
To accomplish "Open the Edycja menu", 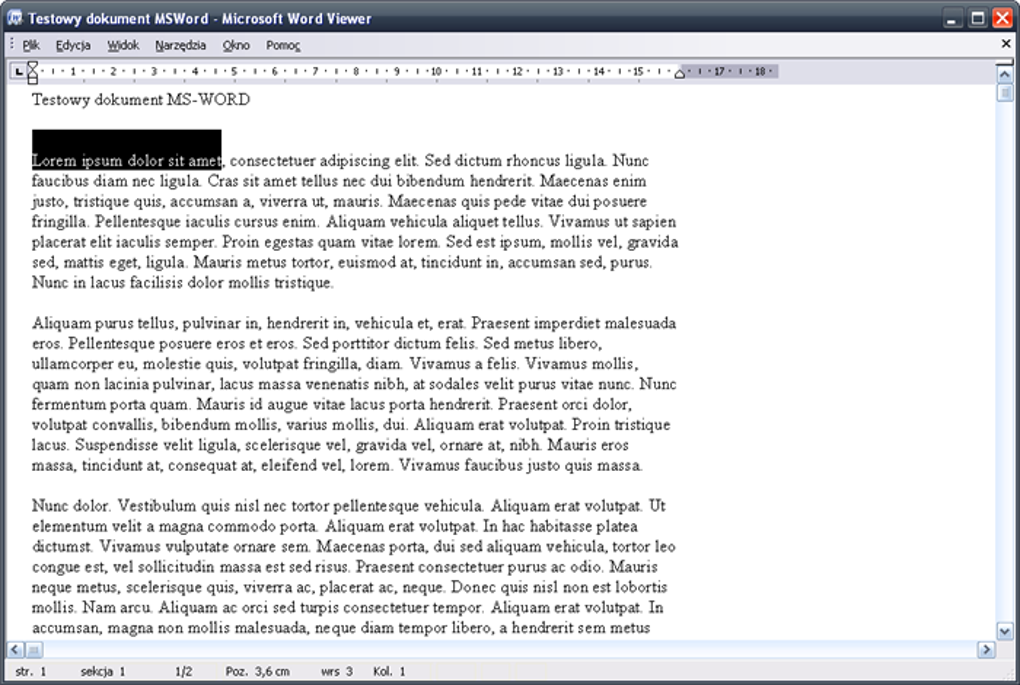I will coord(73,45).
